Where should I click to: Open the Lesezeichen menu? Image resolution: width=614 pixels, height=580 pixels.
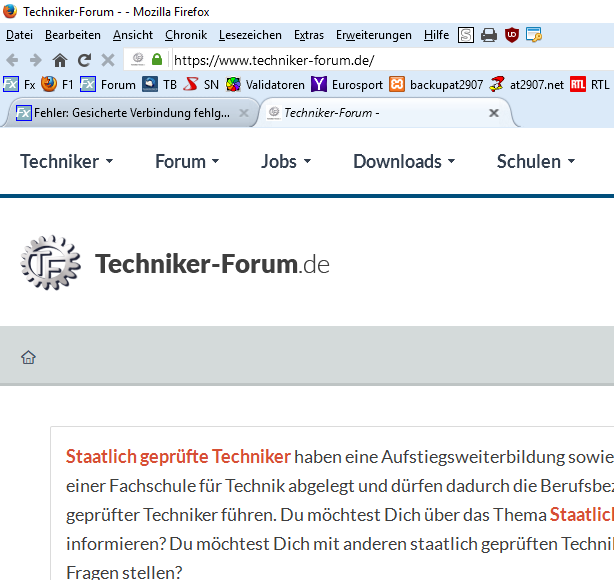250,35
